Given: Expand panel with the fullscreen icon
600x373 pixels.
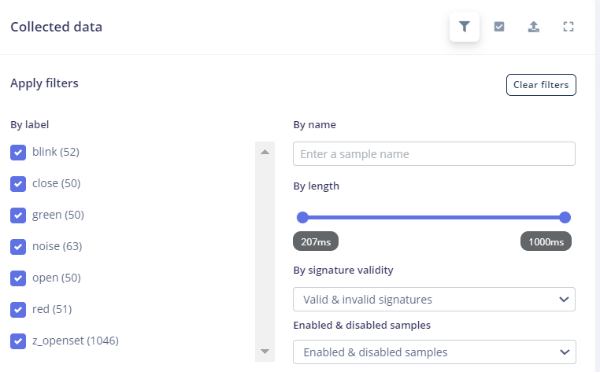Looking at the screenshot, I should (x=568, y=26).
